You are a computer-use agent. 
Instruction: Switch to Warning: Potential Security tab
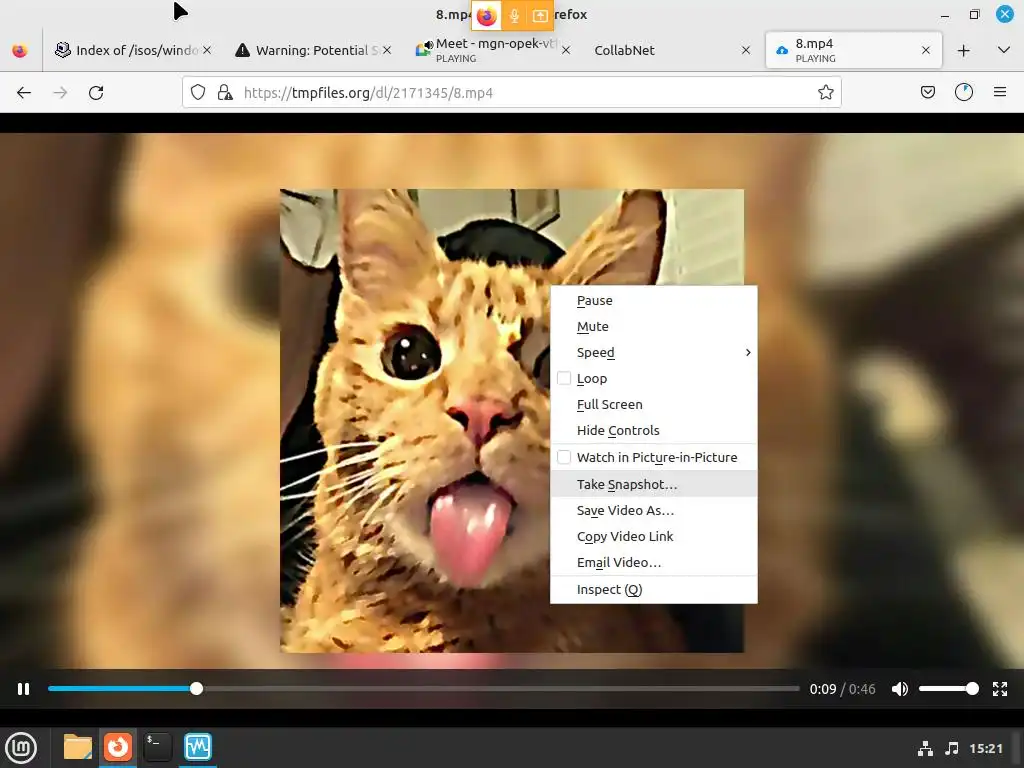point(312,50)
